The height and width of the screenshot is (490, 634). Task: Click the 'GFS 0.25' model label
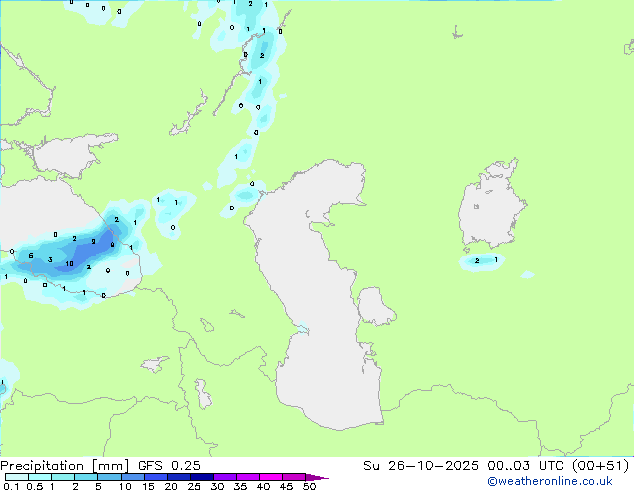169,466
